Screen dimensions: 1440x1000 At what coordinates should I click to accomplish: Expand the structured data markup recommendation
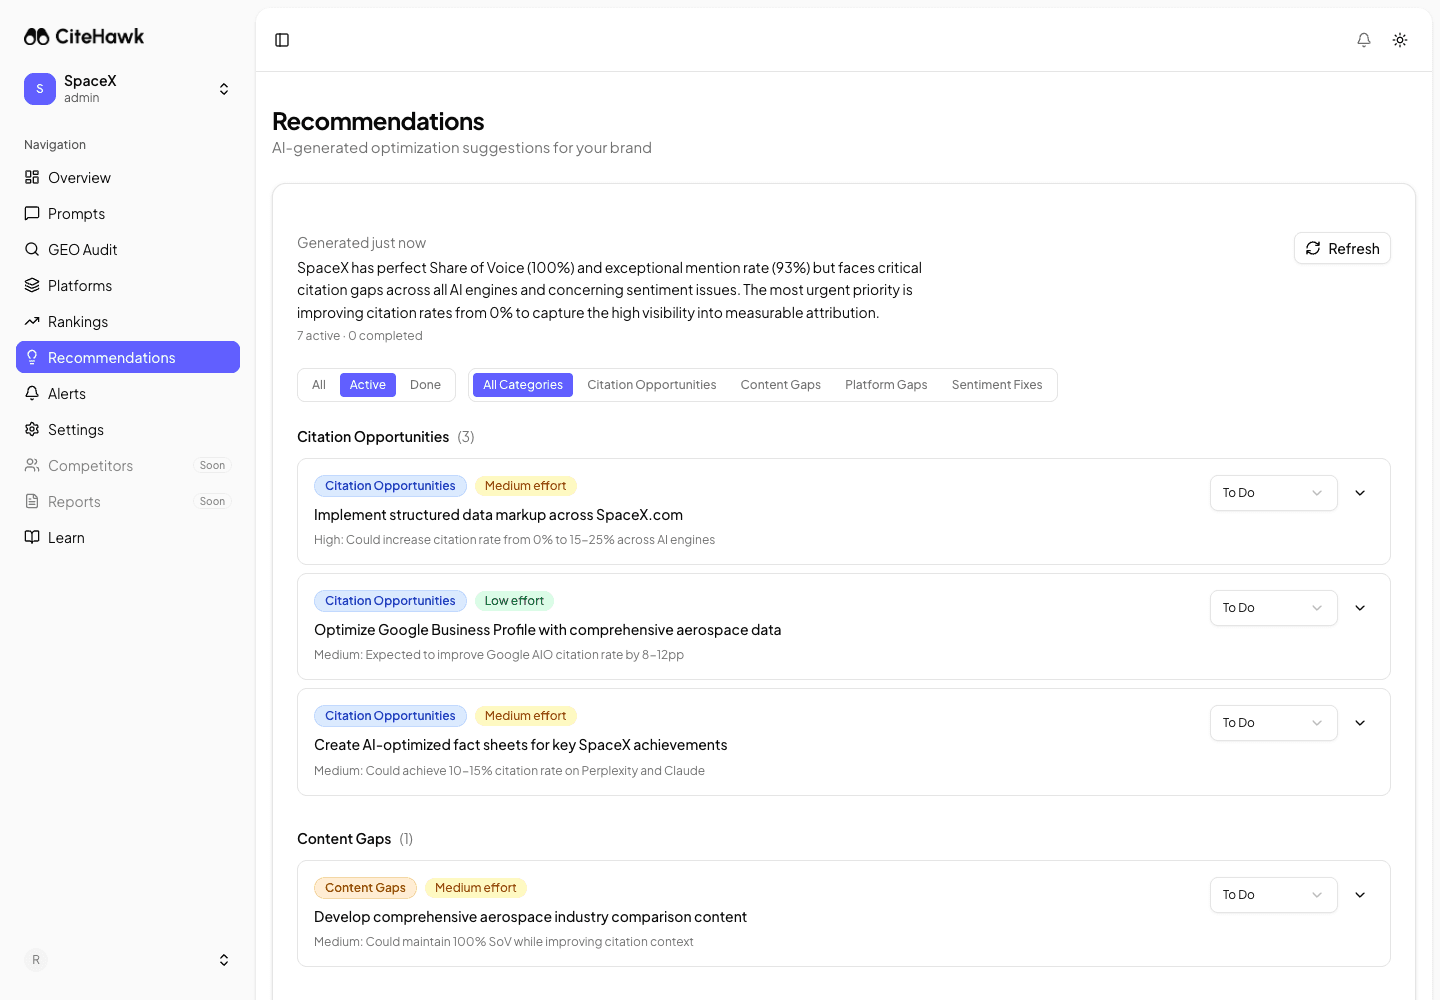1360,493
